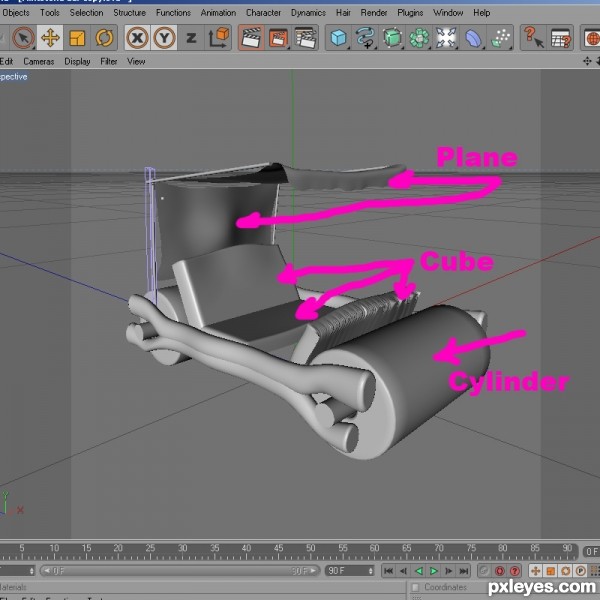The width and height of the screenshot is (600, 600).
Task: Toggle the Y axis lock
Action: 164,38
